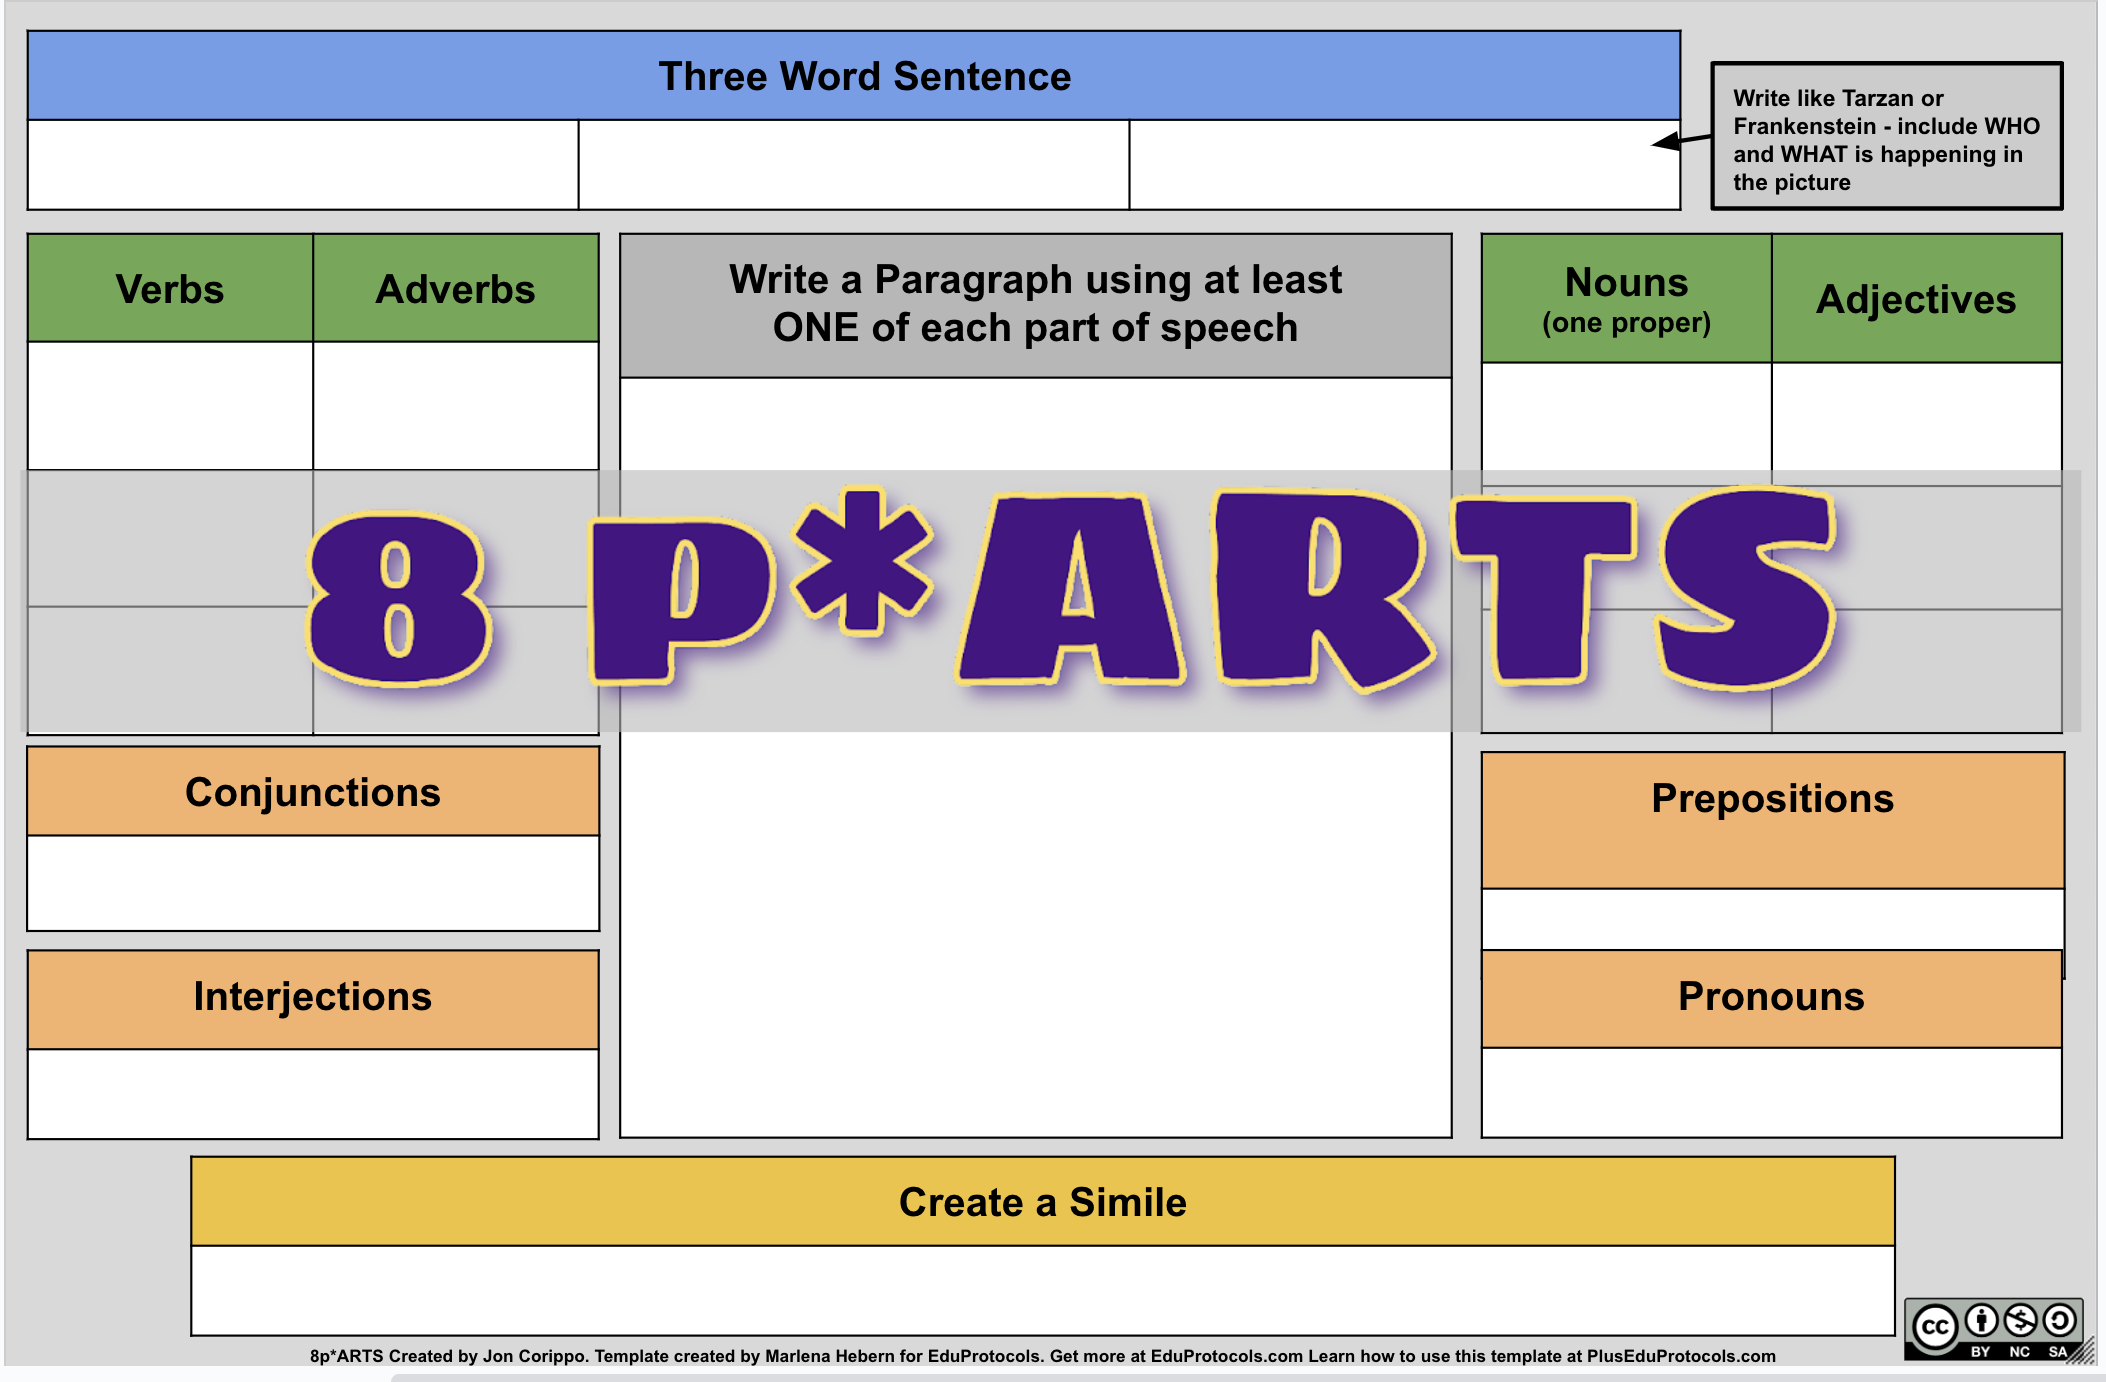The image size is (2106, 1382).
Task: Click the white box below Conjunctions
Action: (313, 883)
